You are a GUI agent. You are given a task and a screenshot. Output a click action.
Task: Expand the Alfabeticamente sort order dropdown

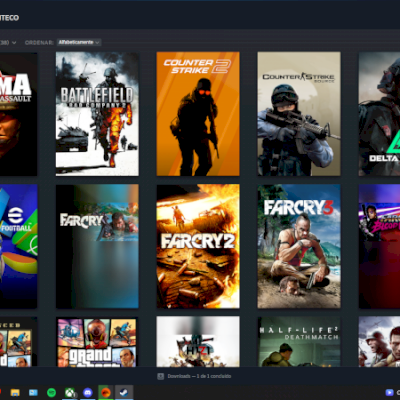[79, 42]
